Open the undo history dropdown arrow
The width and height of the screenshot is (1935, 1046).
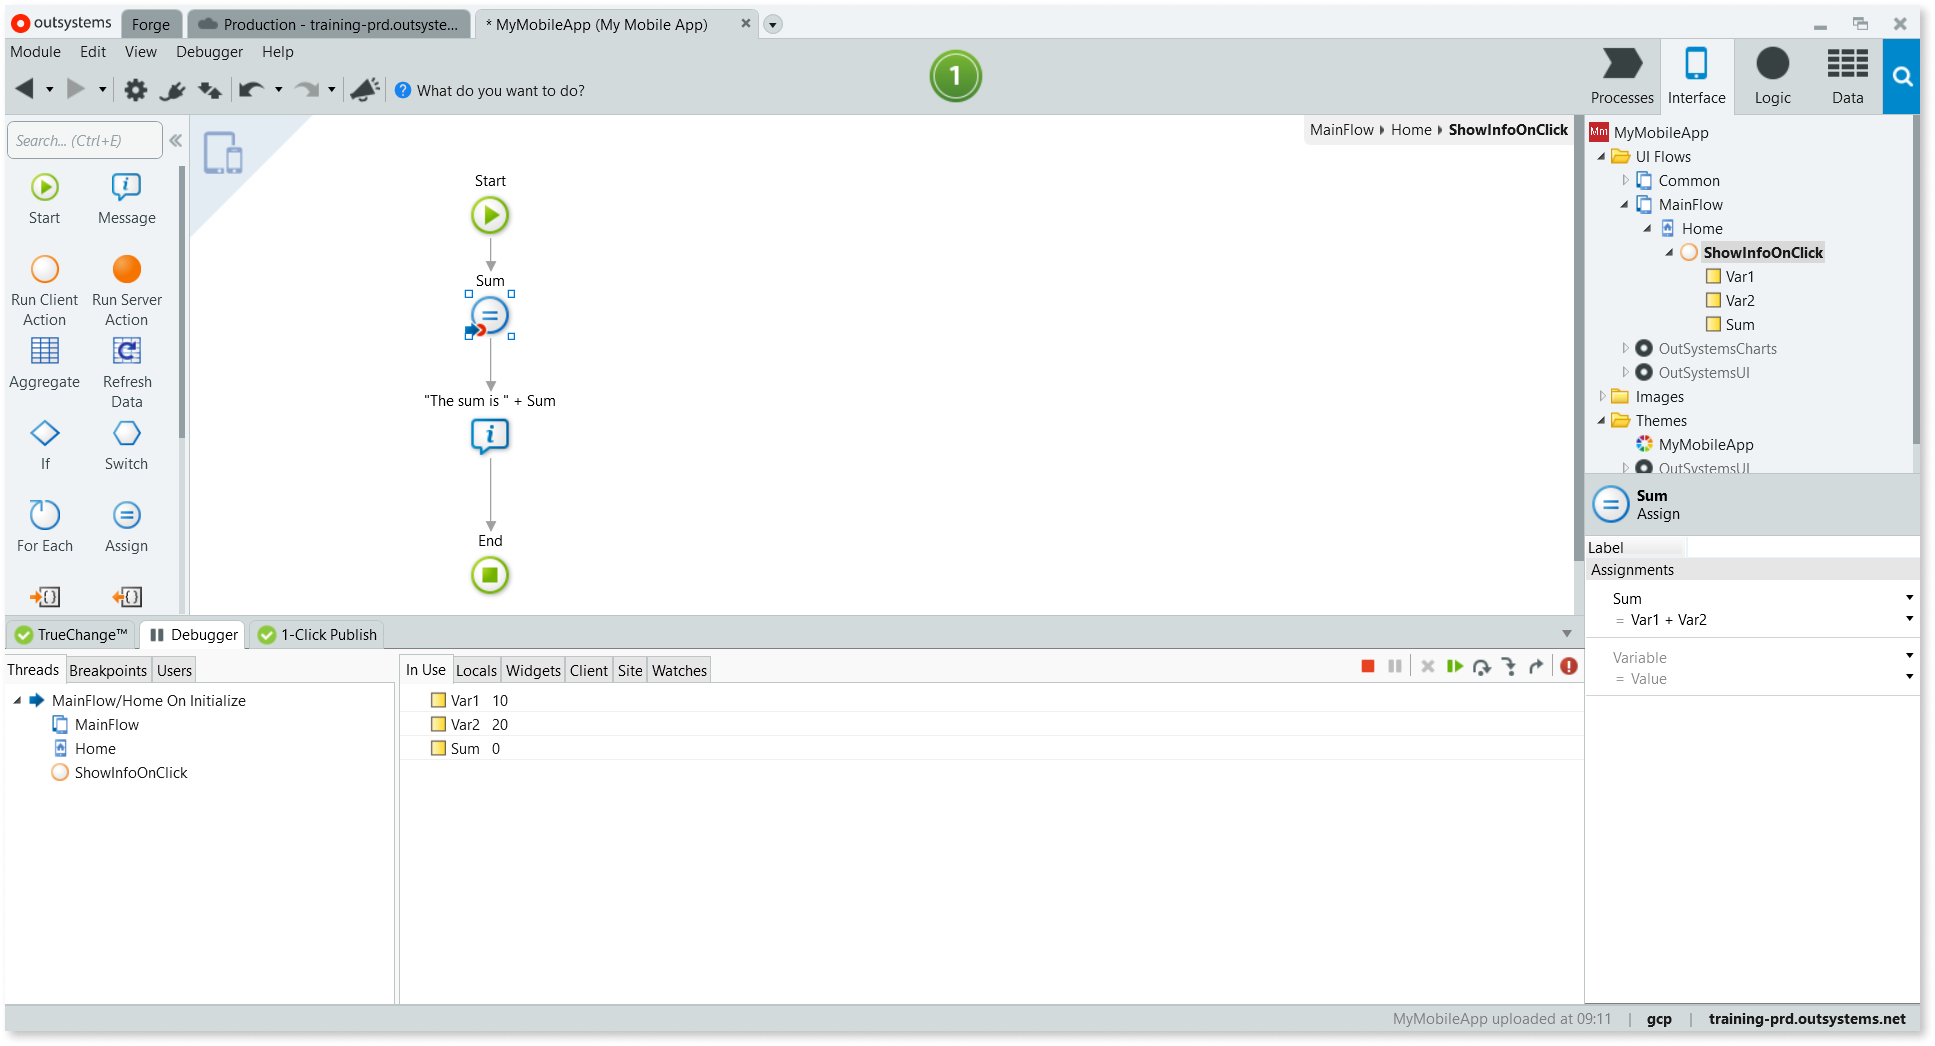[x=279, y=90]
